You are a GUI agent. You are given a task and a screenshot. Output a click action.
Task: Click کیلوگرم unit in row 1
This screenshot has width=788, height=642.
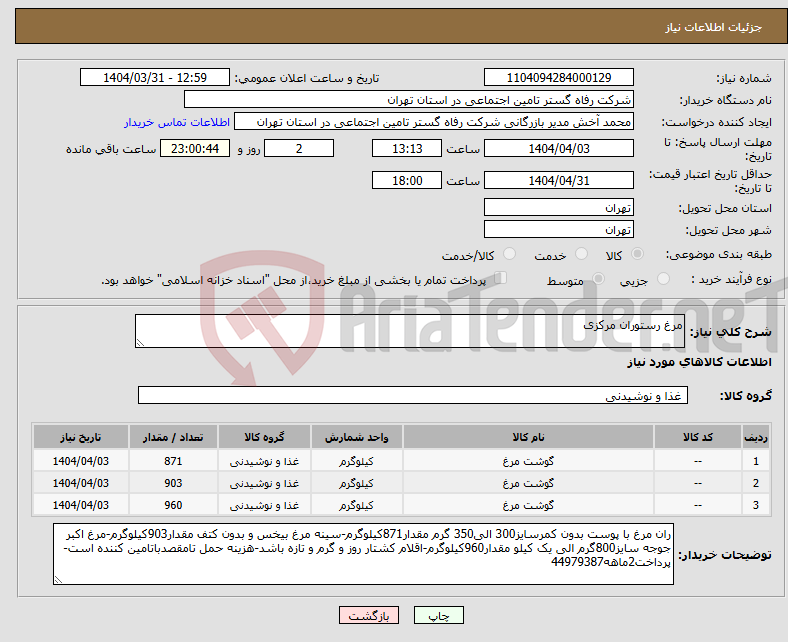356,461
